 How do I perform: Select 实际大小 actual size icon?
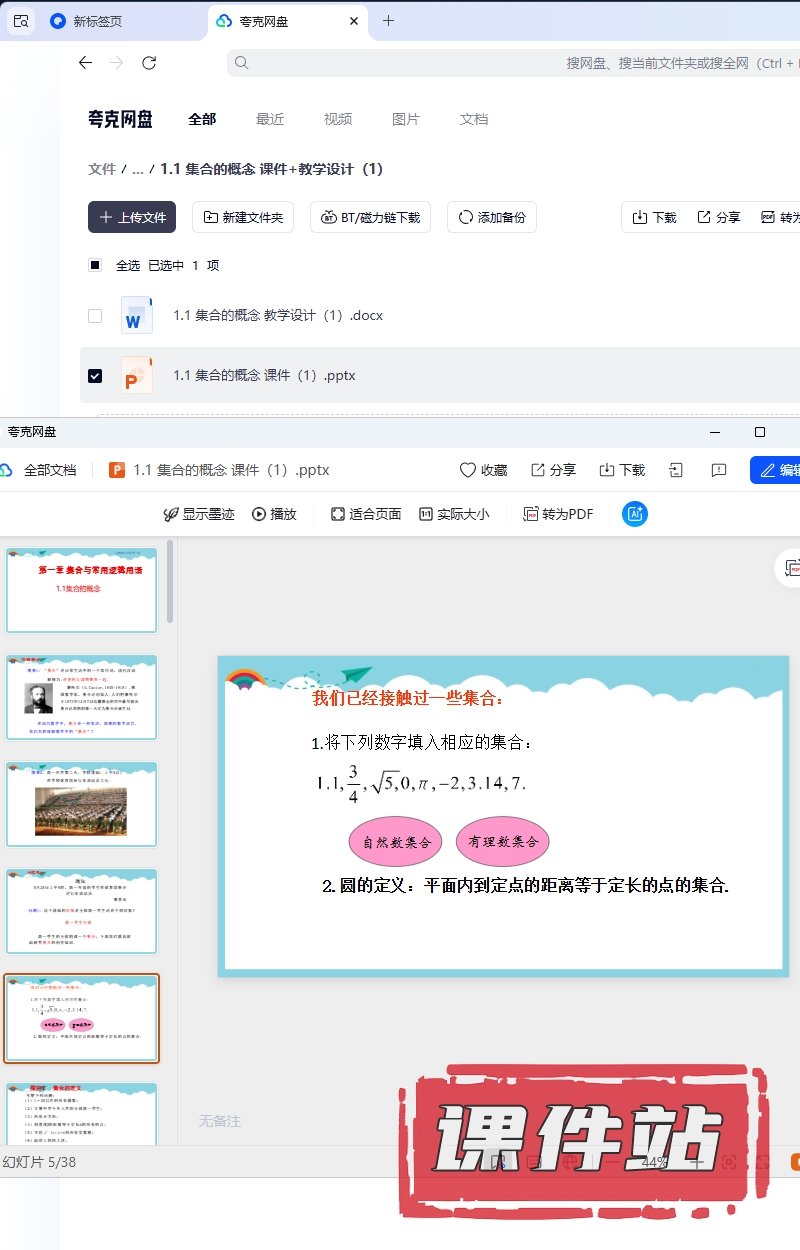(x=426, y=514)
